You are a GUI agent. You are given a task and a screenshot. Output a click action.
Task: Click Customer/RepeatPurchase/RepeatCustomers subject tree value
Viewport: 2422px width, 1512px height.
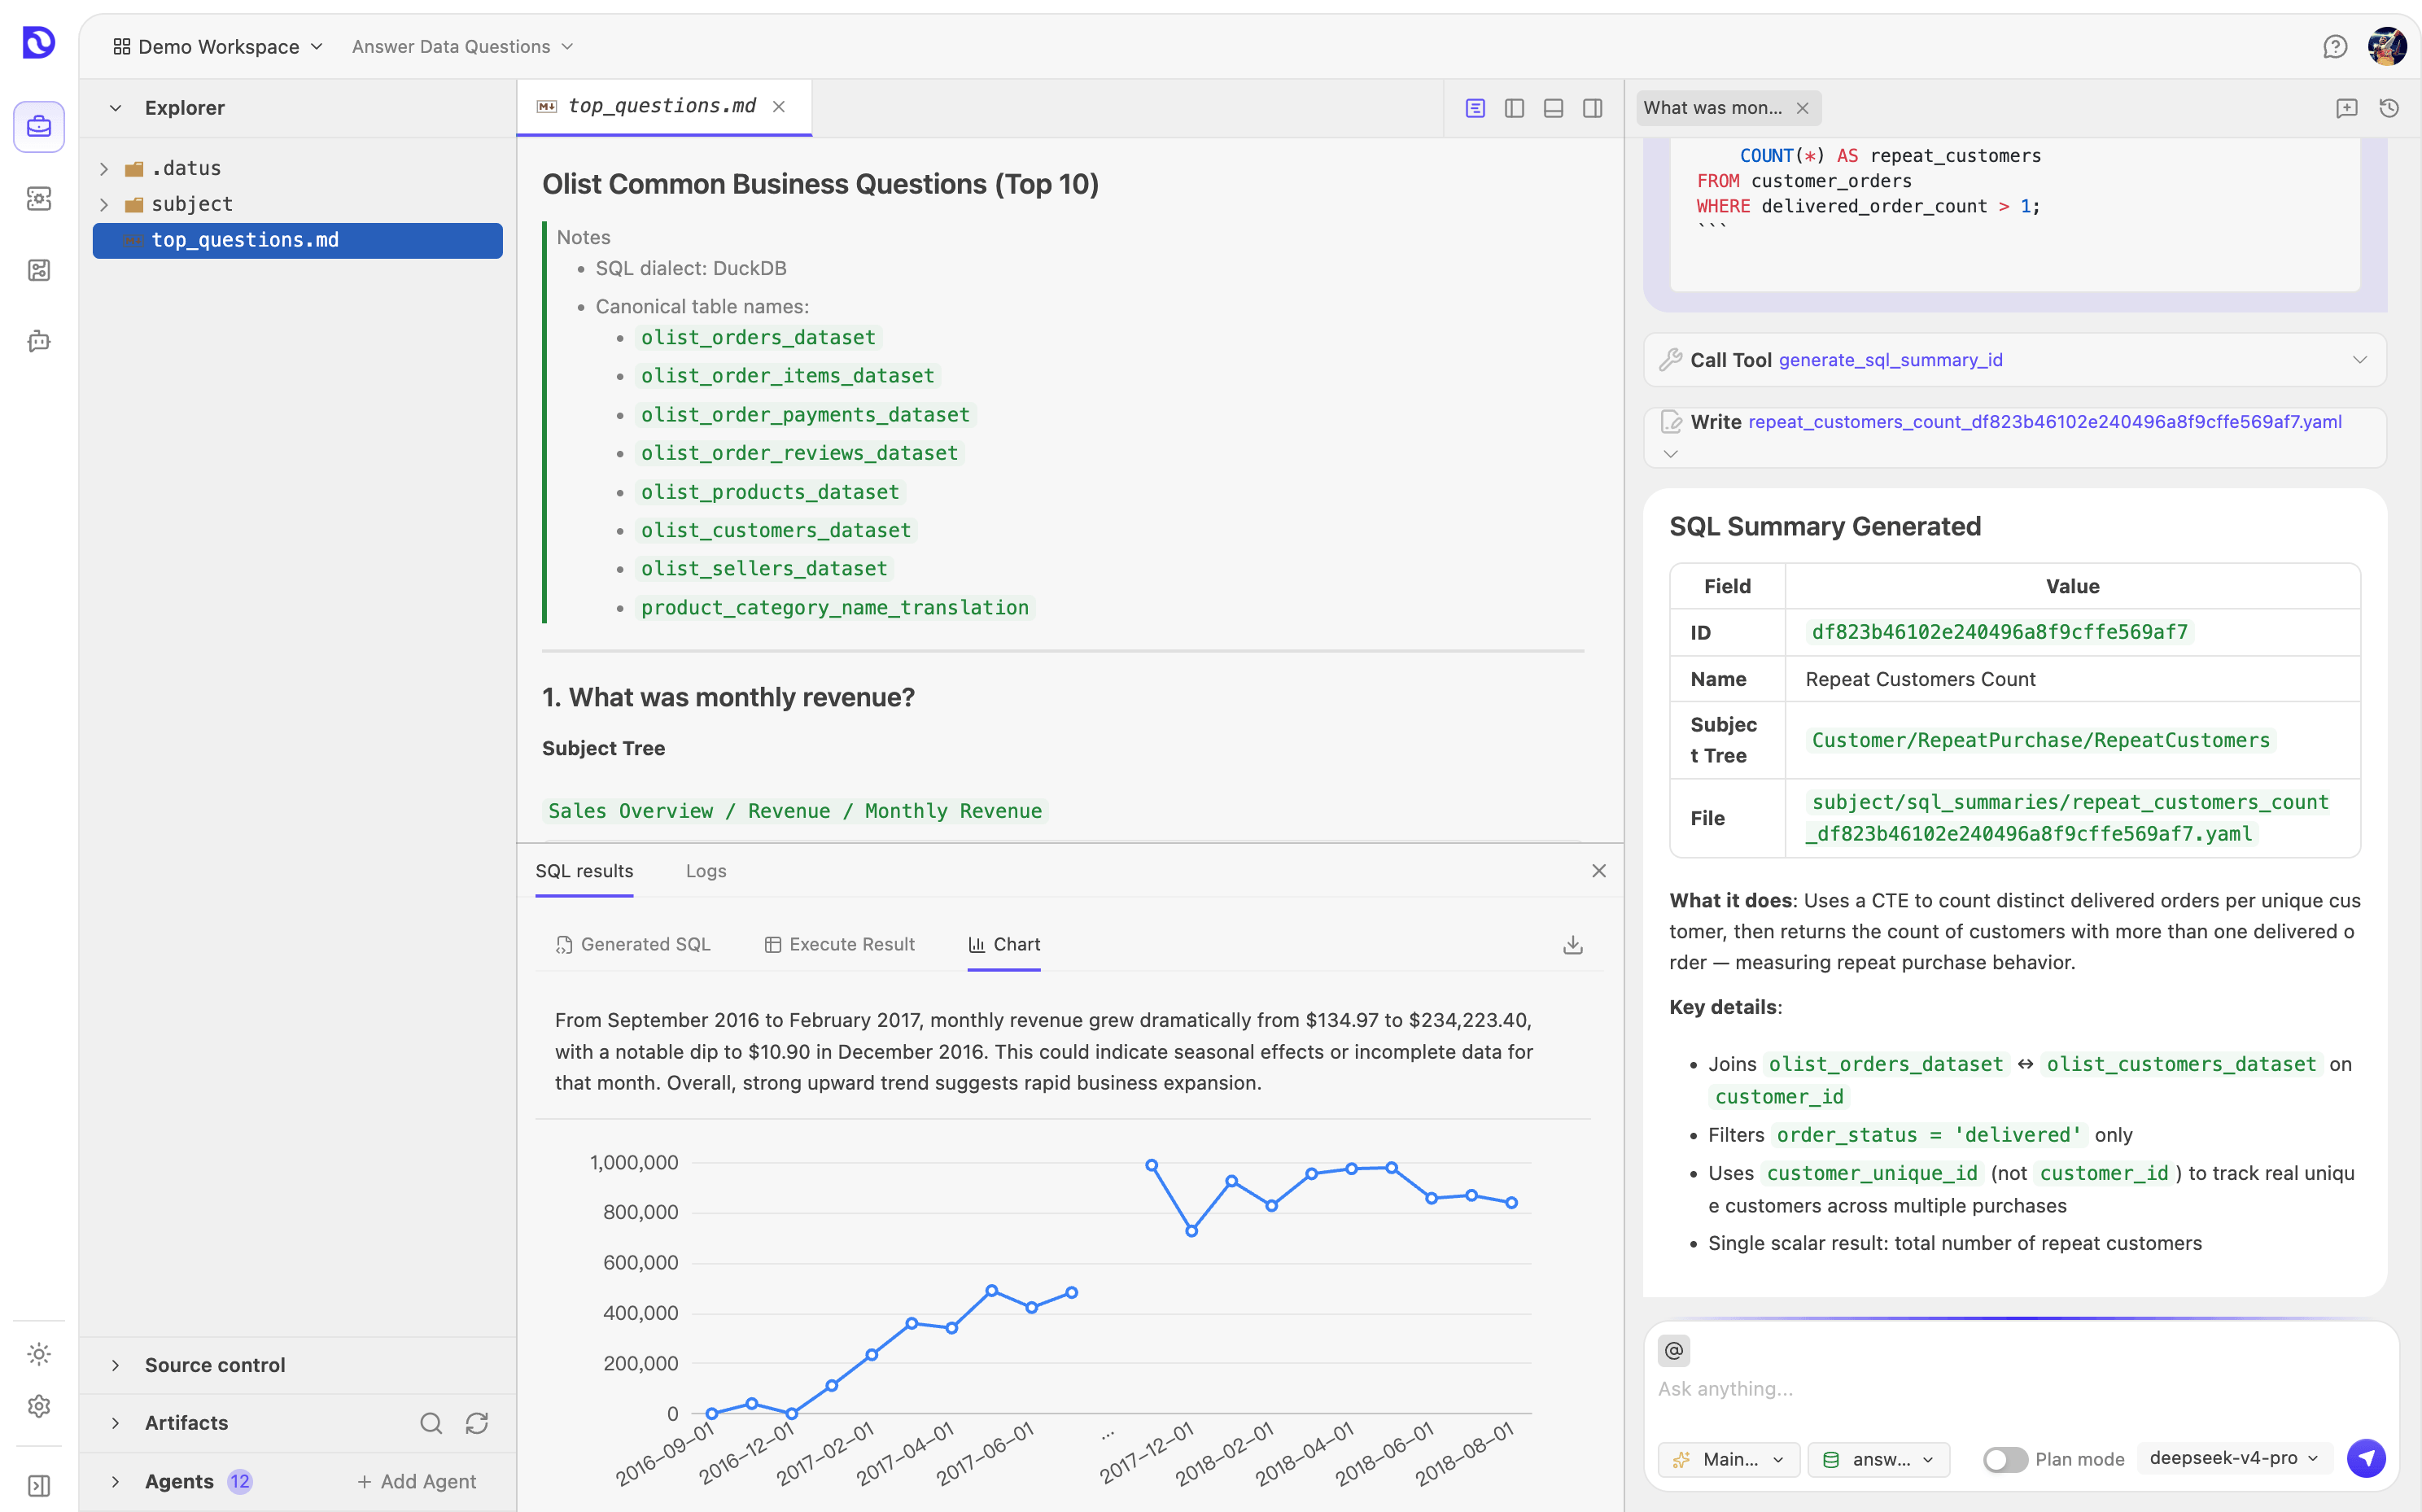point(2041,741)
